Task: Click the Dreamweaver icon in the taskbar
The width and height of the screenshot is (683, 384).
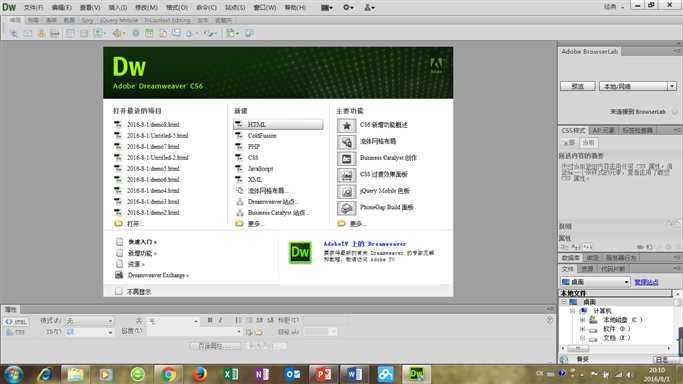Action: [x=416, y=374]
